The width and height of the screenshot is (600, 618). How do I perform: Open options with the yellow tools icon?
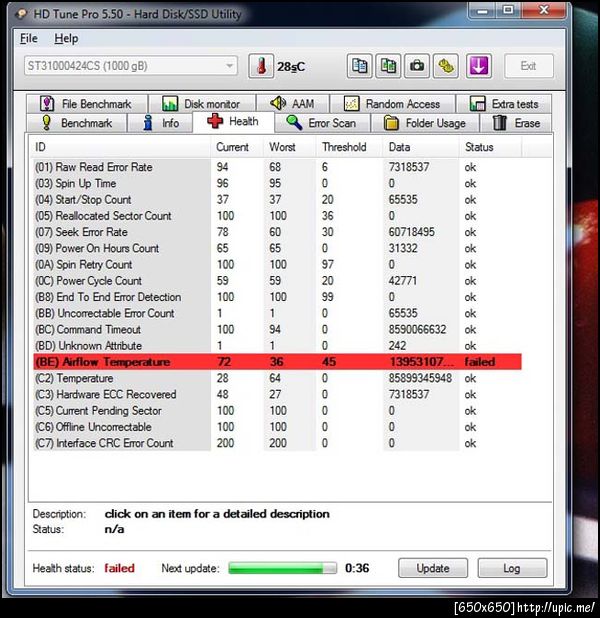pyautogui.click(x=446, y=66)
